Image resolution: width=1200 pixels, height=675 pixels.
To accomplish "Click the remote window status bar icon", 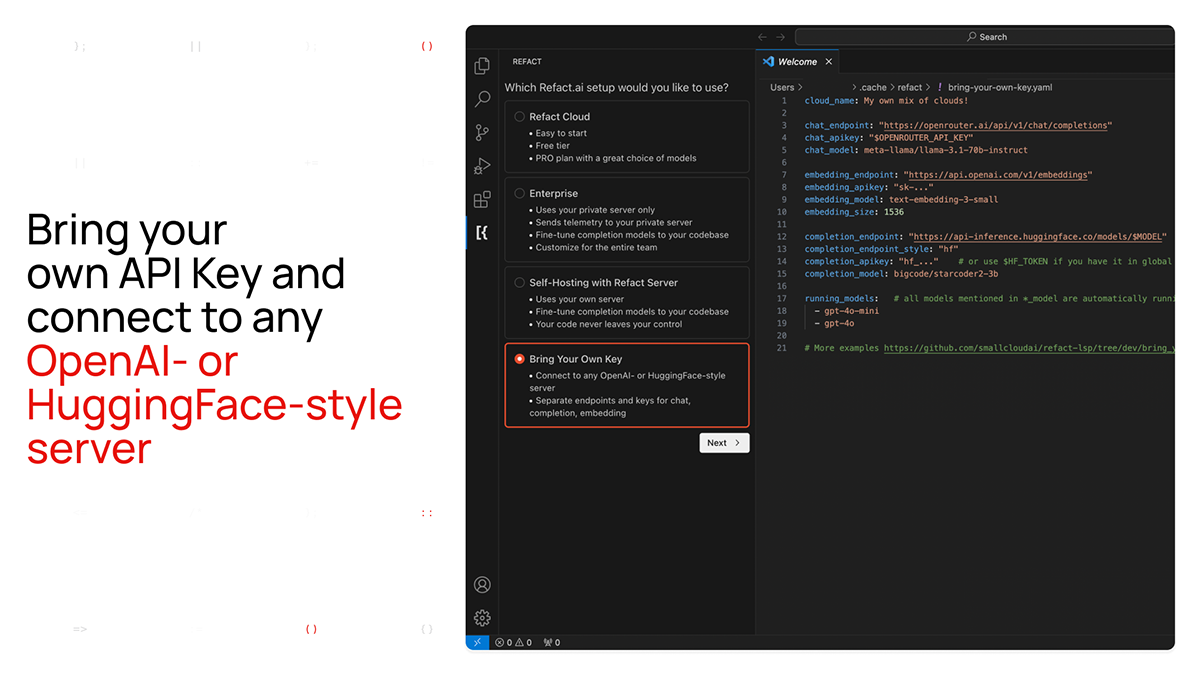I will tap(477, 642).
